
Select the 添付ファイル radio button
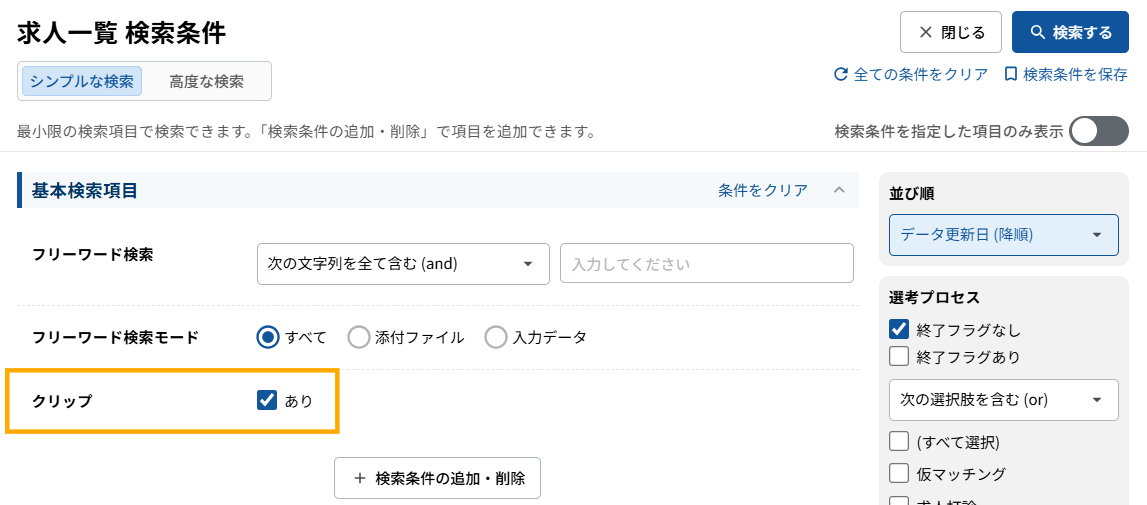tap(359, 337)
